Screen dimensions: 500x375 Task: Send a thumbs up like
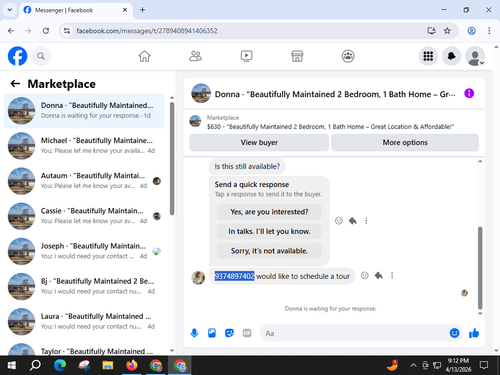(474, 333)
